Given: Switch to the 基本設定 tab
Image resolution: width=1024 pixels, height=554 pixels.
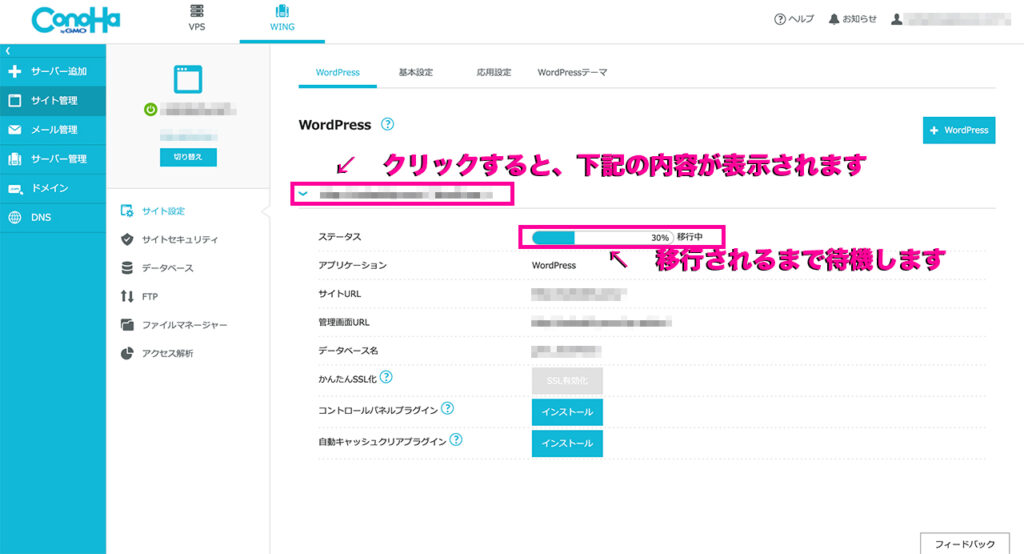Looking at the screenshot, I should [x=416, y=73].
